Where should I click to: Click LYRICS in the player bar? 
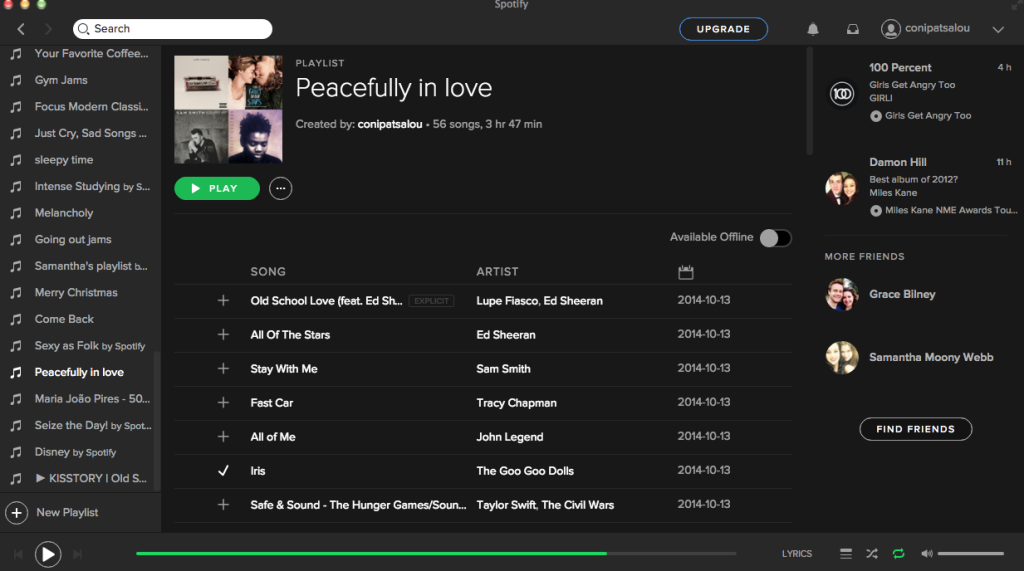pyautogui.click(x=797, y=553)
